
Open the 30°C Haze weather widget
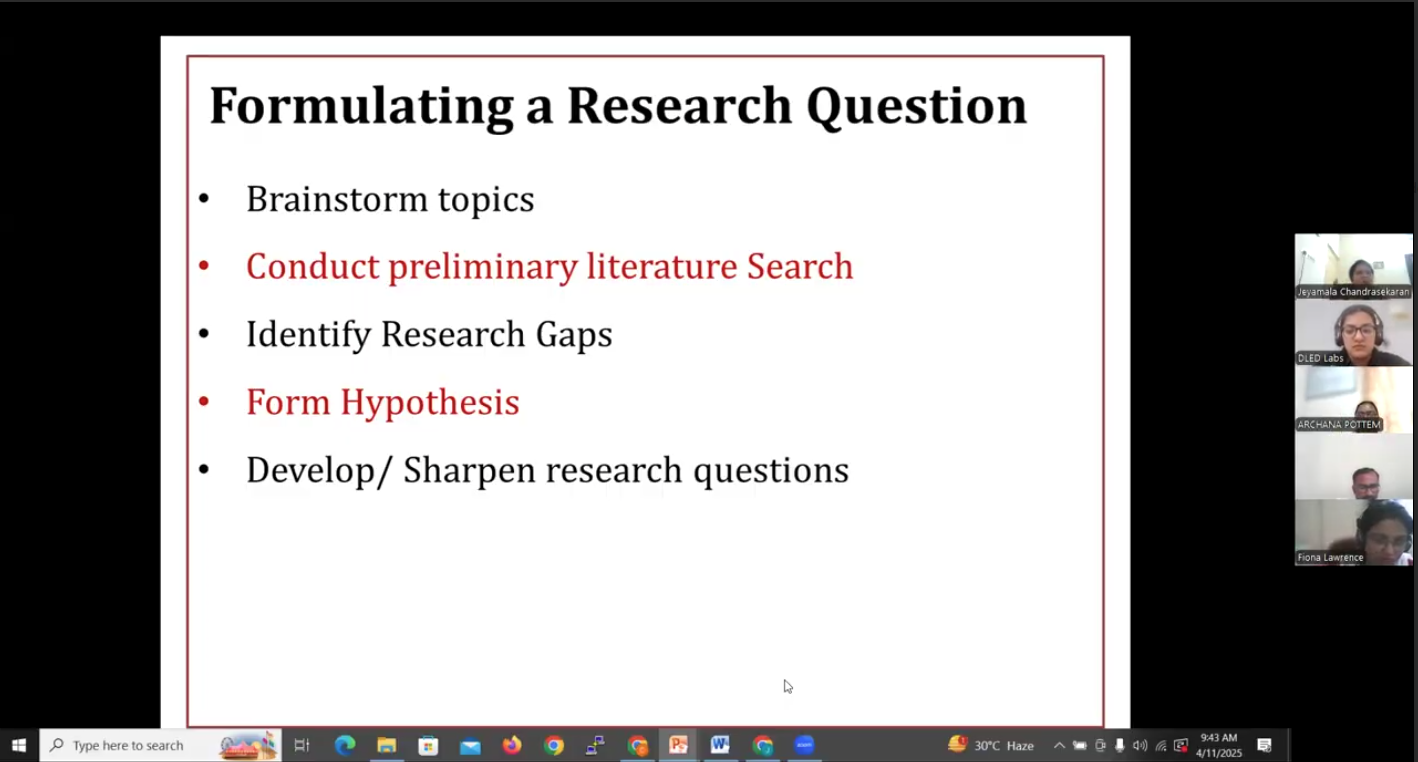point(991,745)
